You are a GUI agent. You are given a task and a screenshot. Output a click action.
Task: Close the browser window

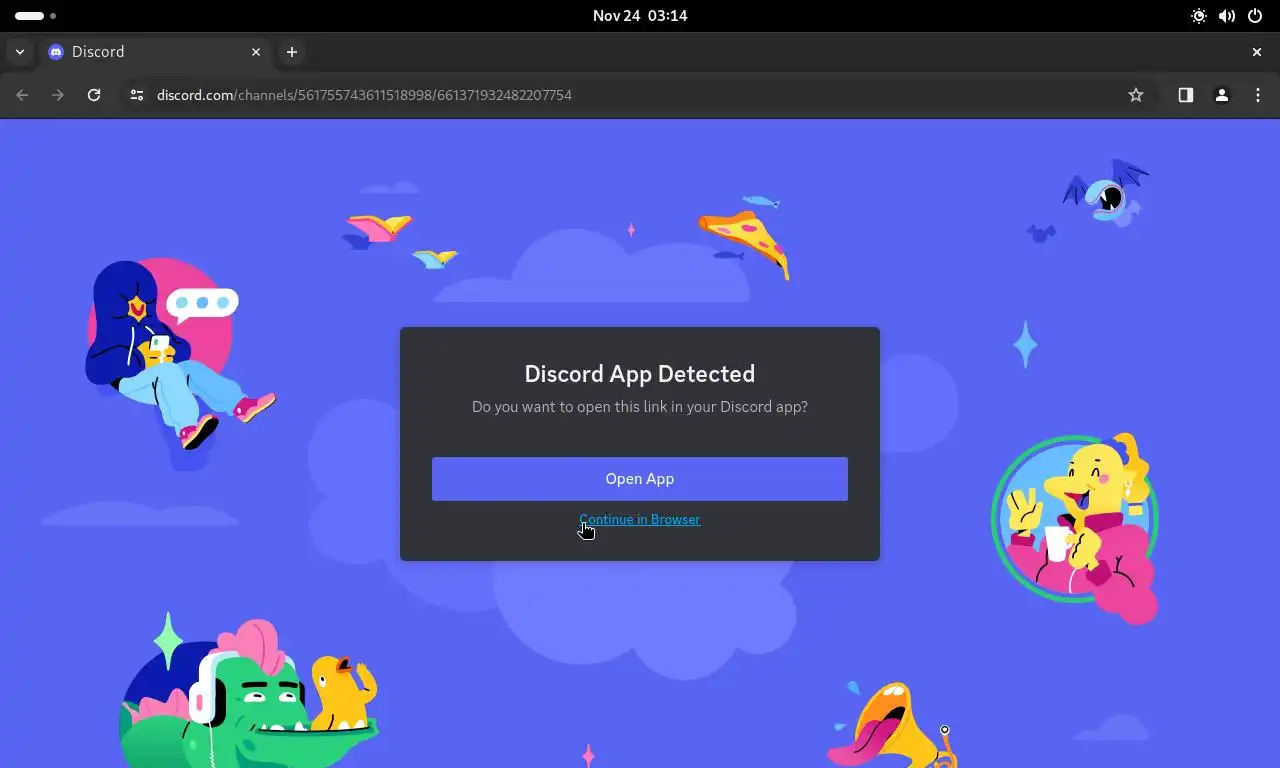(1257, 52)
